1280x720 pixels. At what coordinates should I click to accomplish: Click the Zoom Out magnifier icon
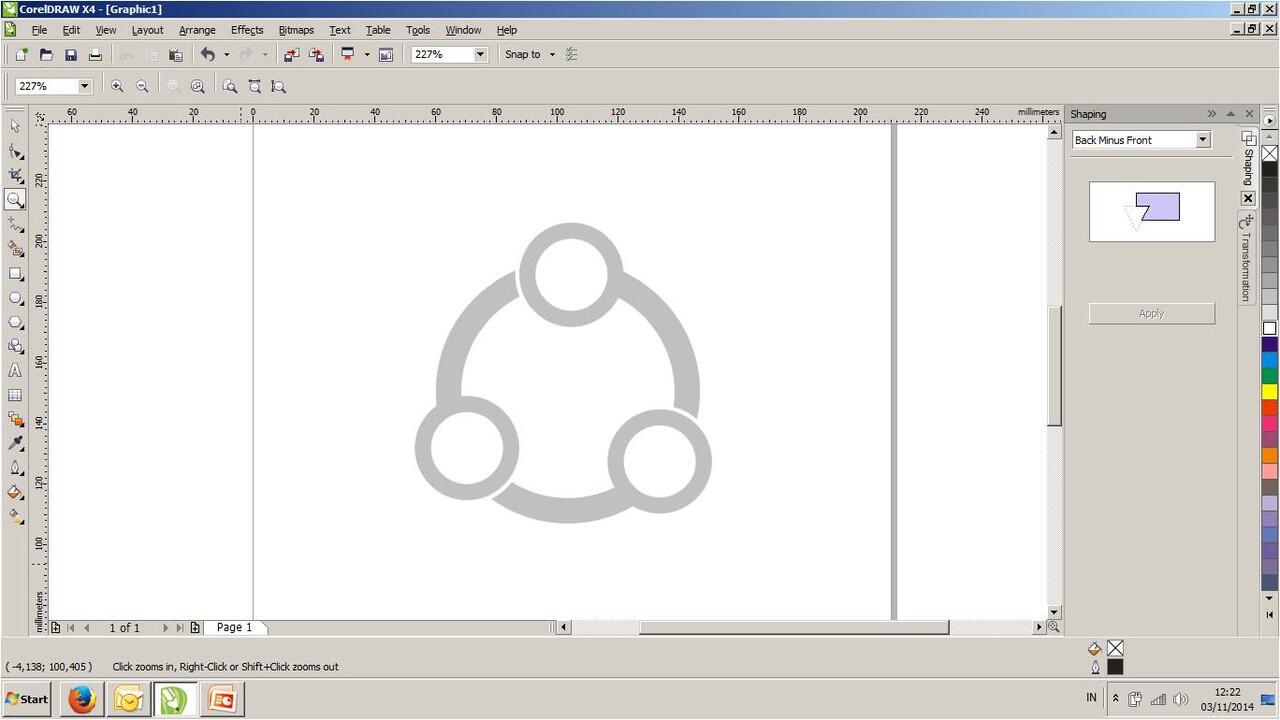[142, 87]
